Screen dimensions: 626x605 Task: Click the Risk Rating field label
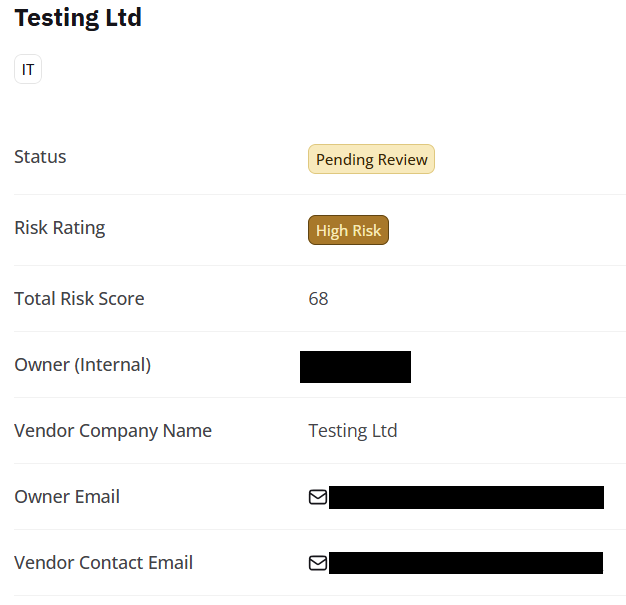(x=59, y=228)
